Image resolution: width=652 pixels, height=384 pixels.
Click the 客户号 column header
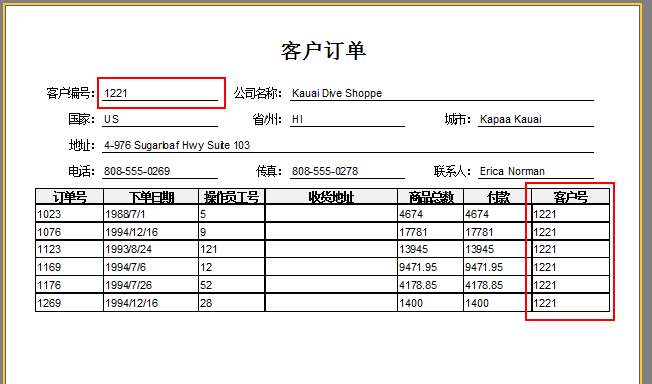pos(570,196)
